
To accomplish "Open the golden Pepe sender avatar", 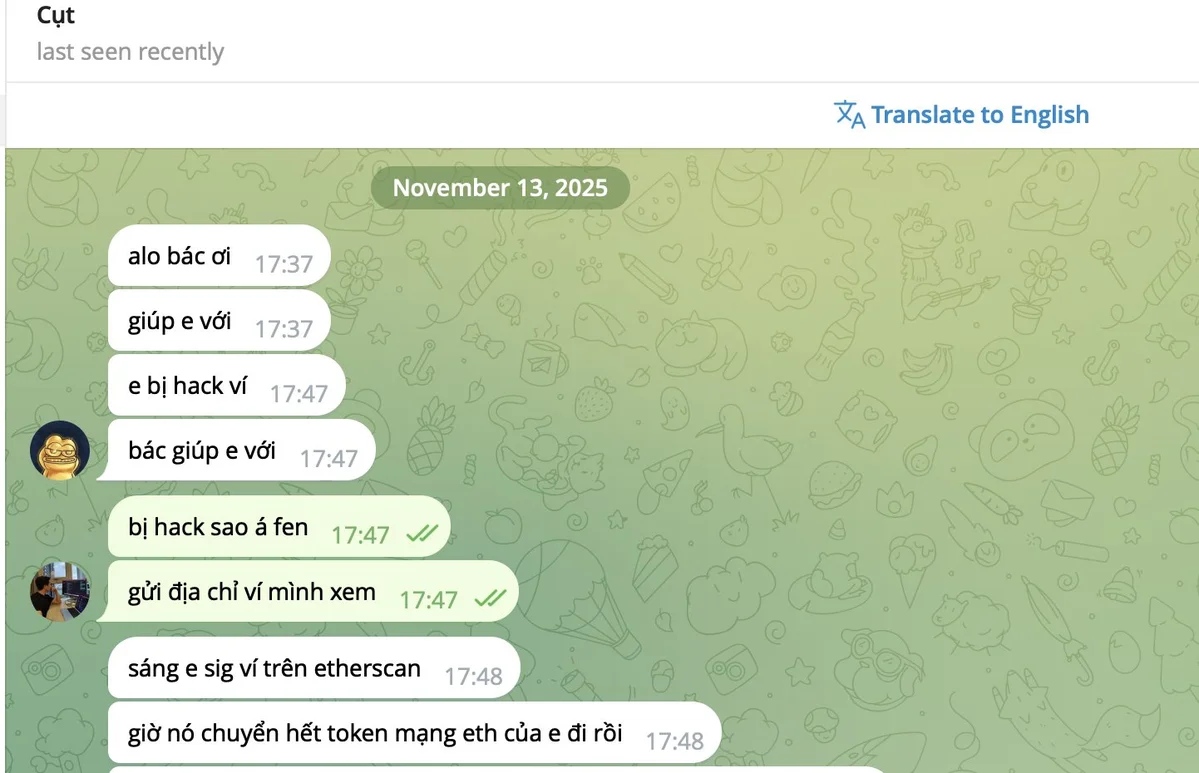I will pos(60,450).
